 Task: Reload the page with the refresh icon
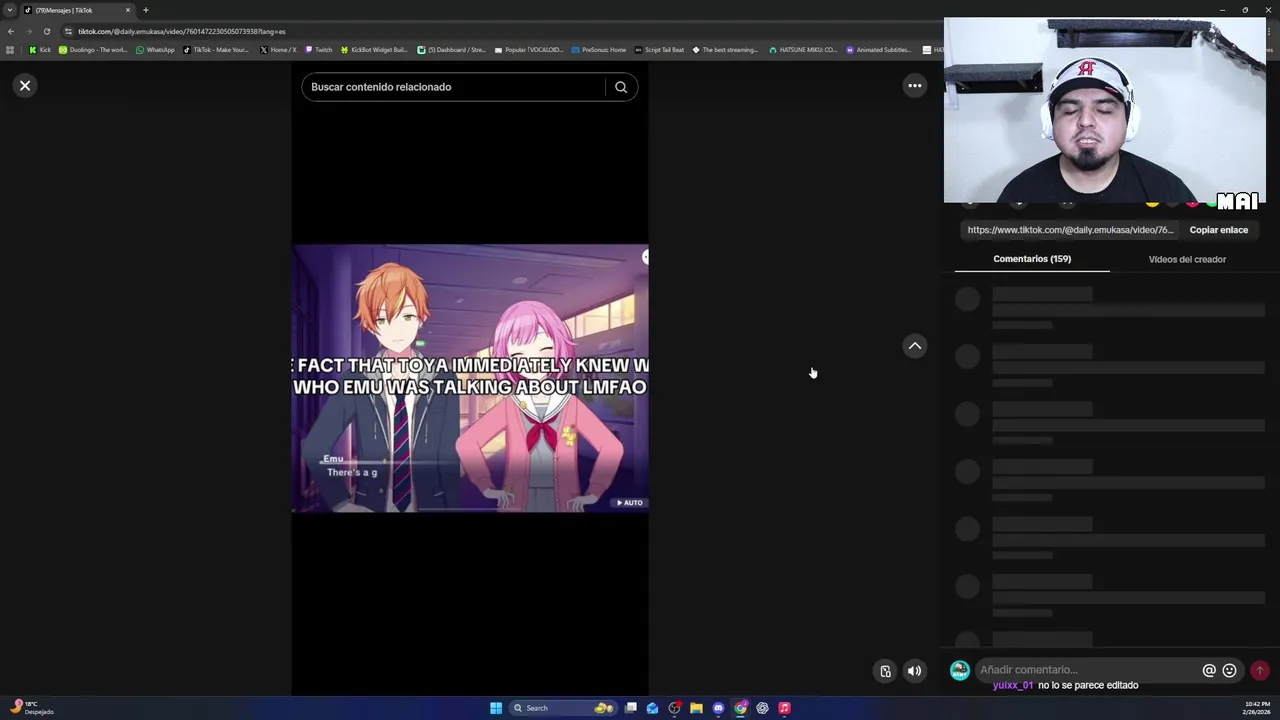46,31
